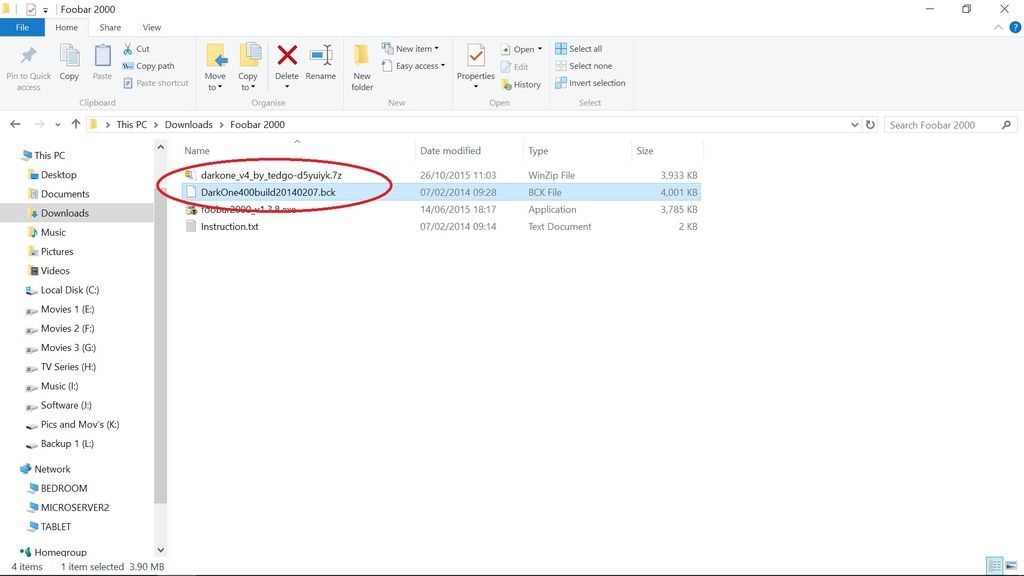1024x576 pixels.
Task: Open Desktop in navigation pane
Action: [x=59, y=175]
